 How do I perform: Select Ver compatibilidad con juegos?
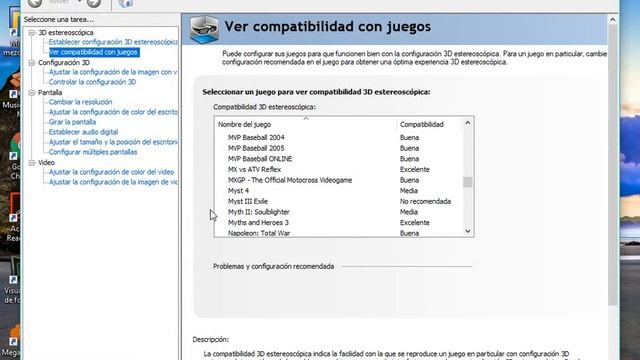[93, 52]
